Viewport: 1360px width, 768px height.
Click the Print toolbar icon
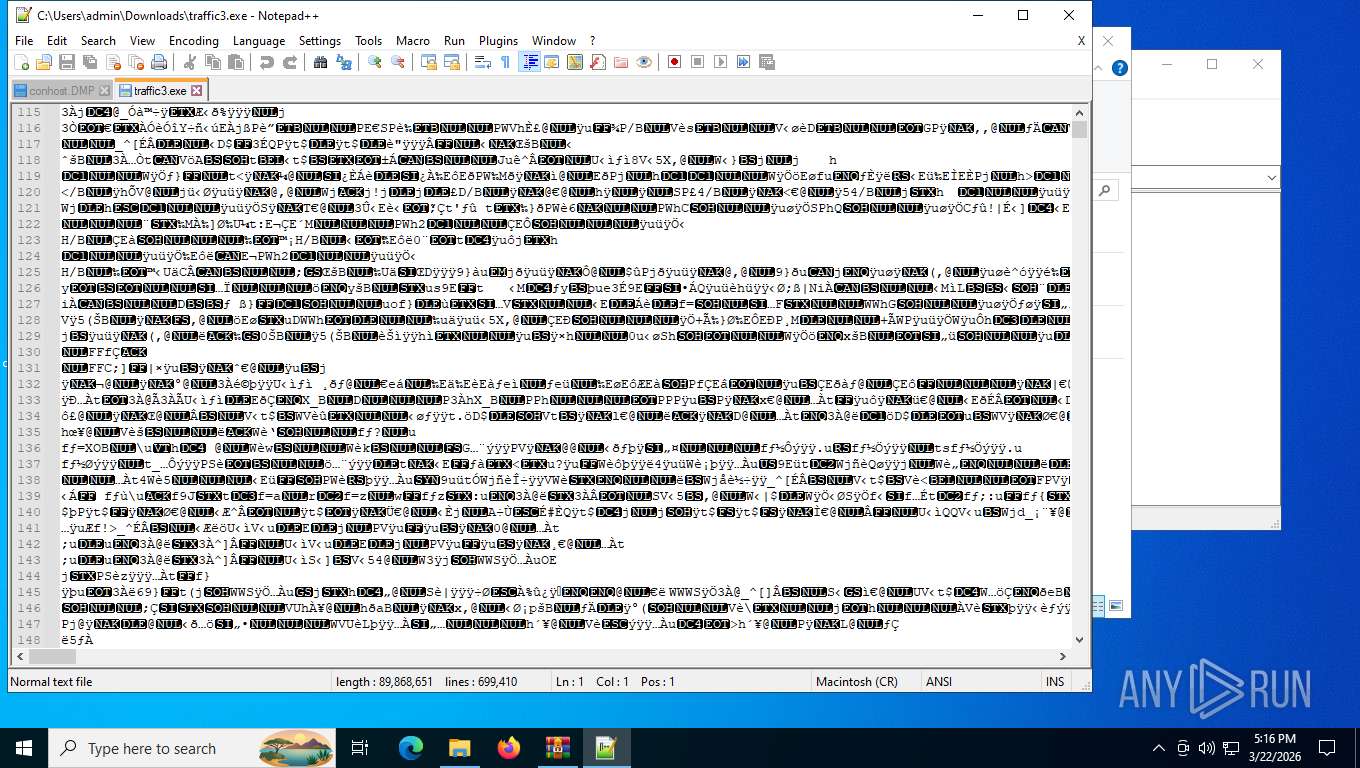coord(159,62)
